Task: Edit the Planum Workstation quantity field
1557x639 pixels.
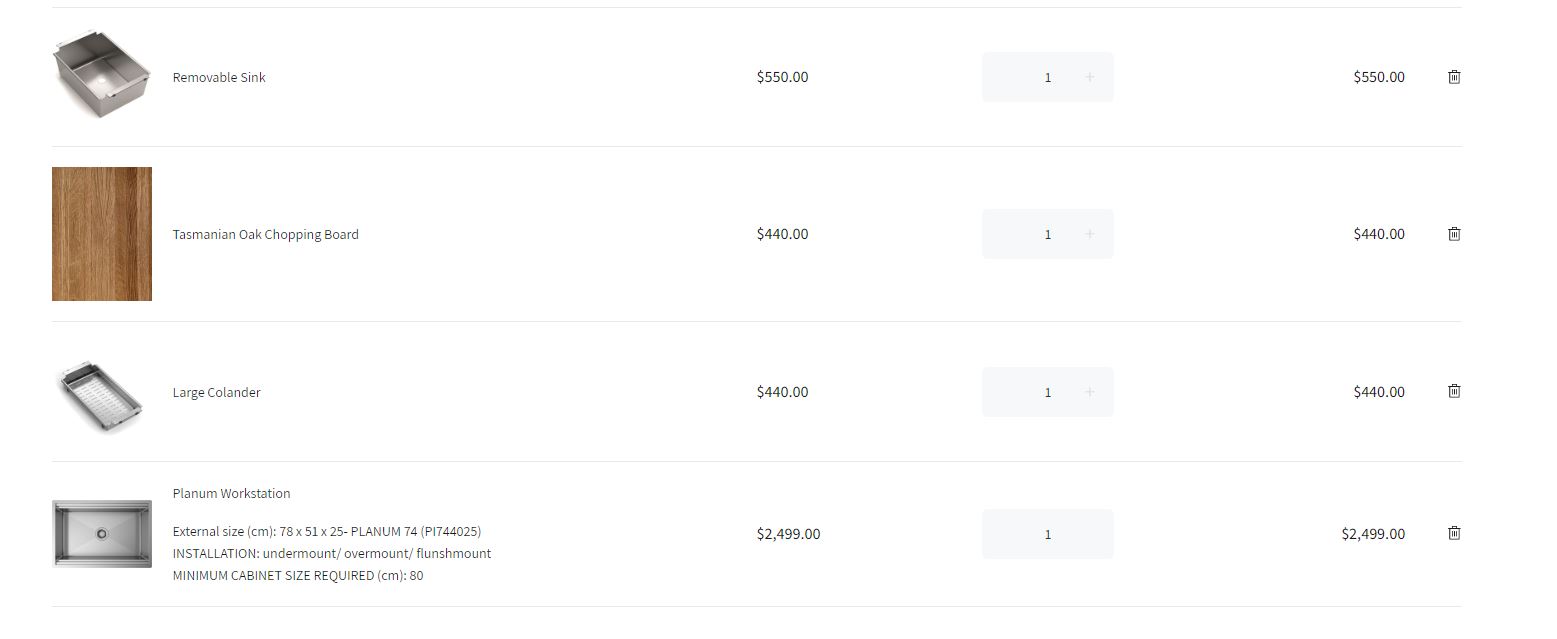Action: point(1047,534)
